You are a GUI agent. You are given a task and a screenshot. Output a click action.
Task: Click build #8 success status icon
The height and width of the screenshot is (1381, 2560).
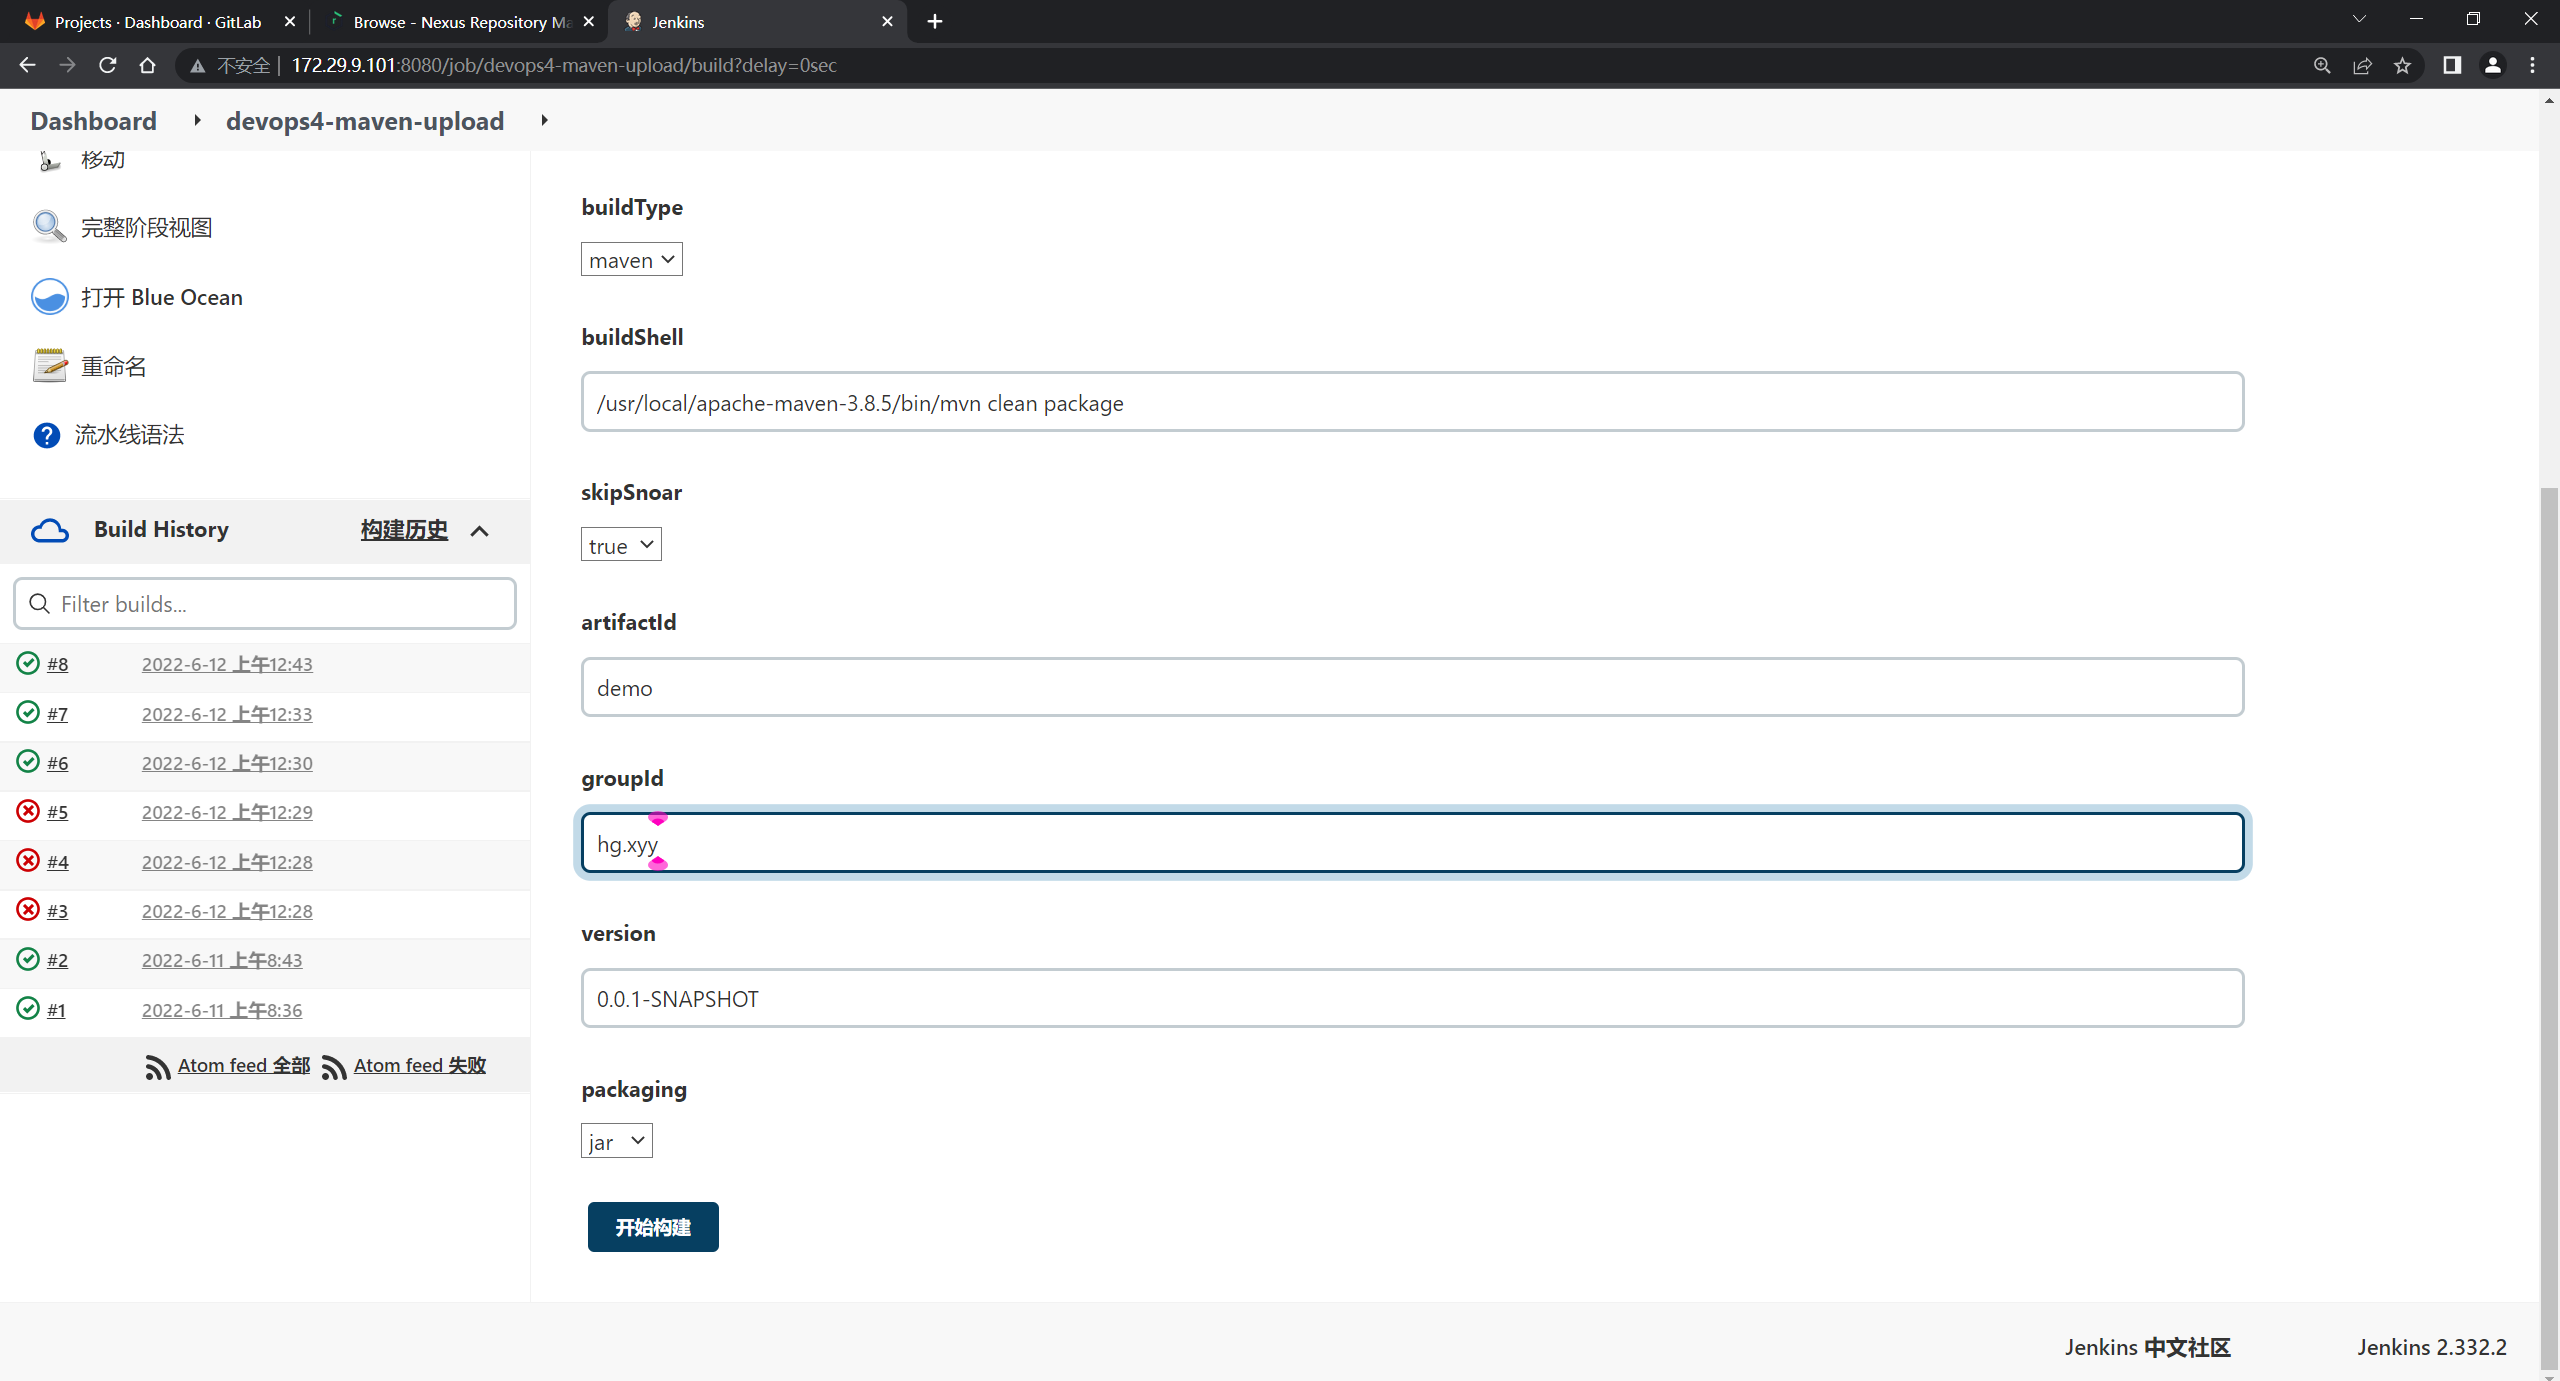point(28,663)
